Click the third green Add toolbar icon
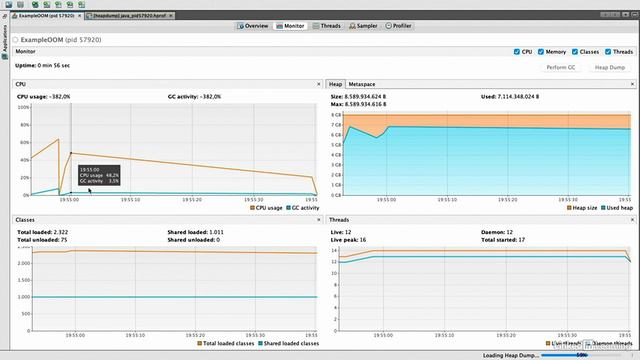The image size is (640, 360). 58,4
